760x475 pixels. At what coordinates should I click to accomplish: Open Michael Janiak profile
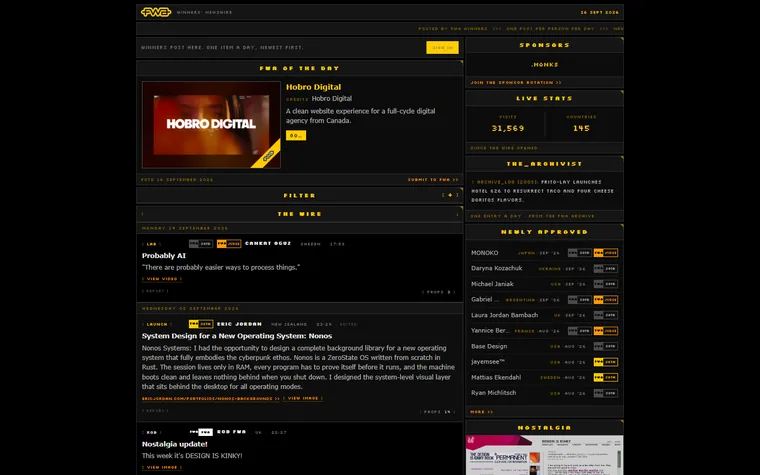click(x=492, y=284)
